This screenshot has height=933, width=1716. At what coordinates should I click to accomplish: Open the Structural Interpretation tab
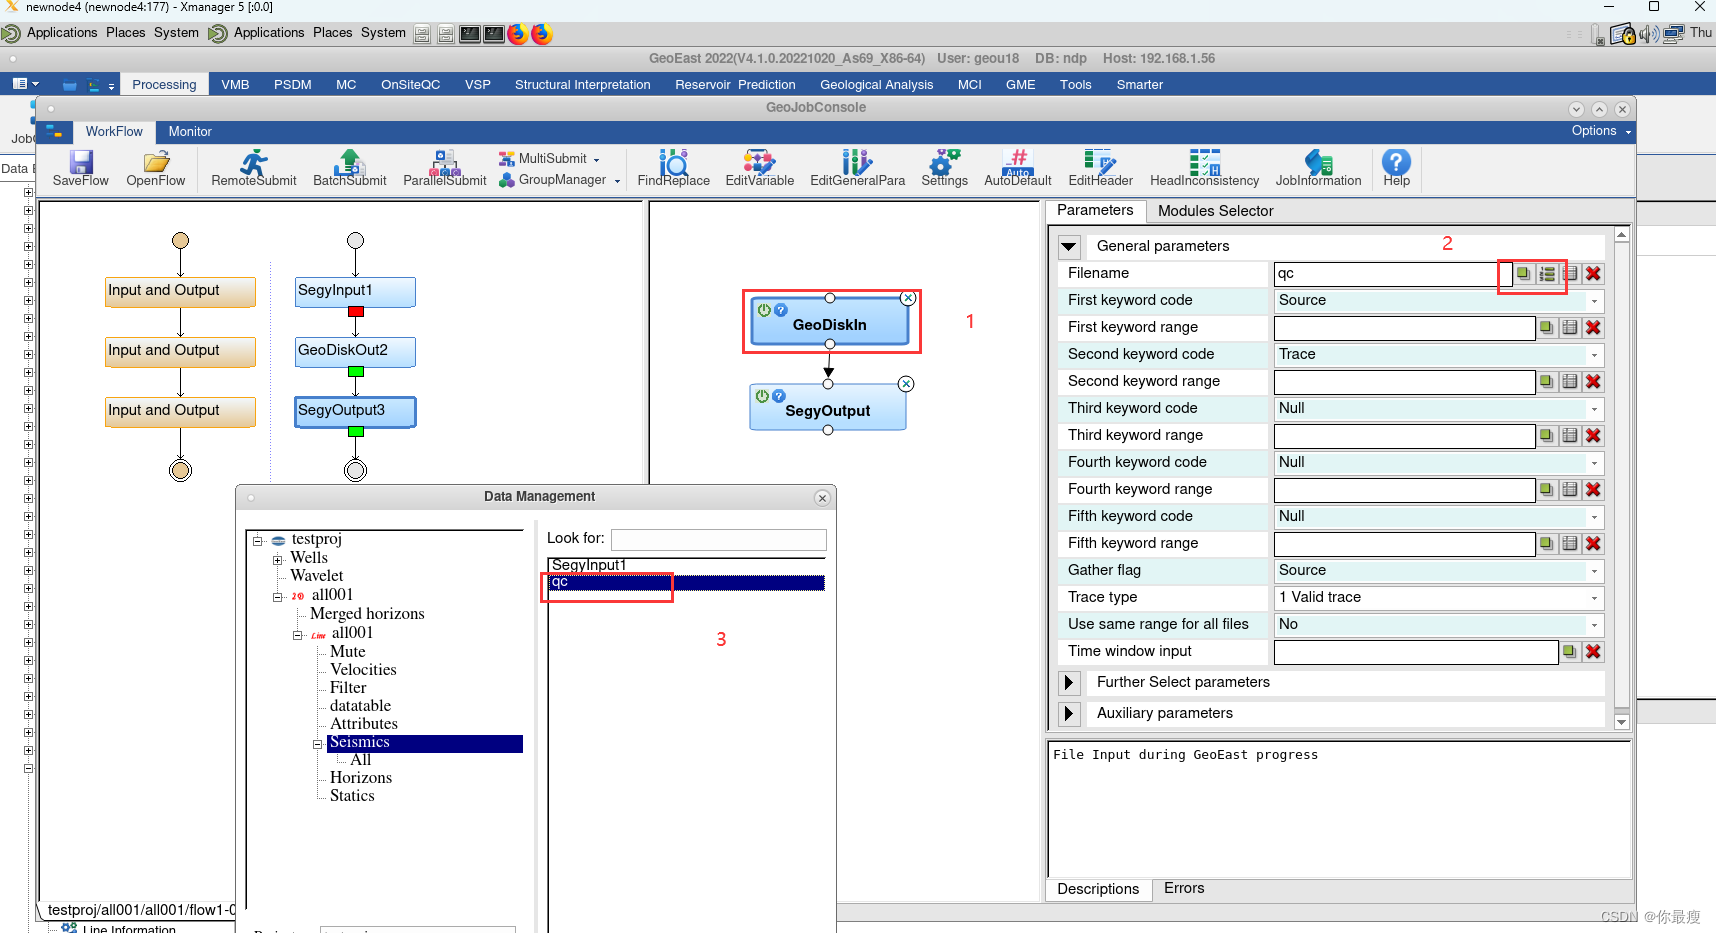tap(582, 85)
